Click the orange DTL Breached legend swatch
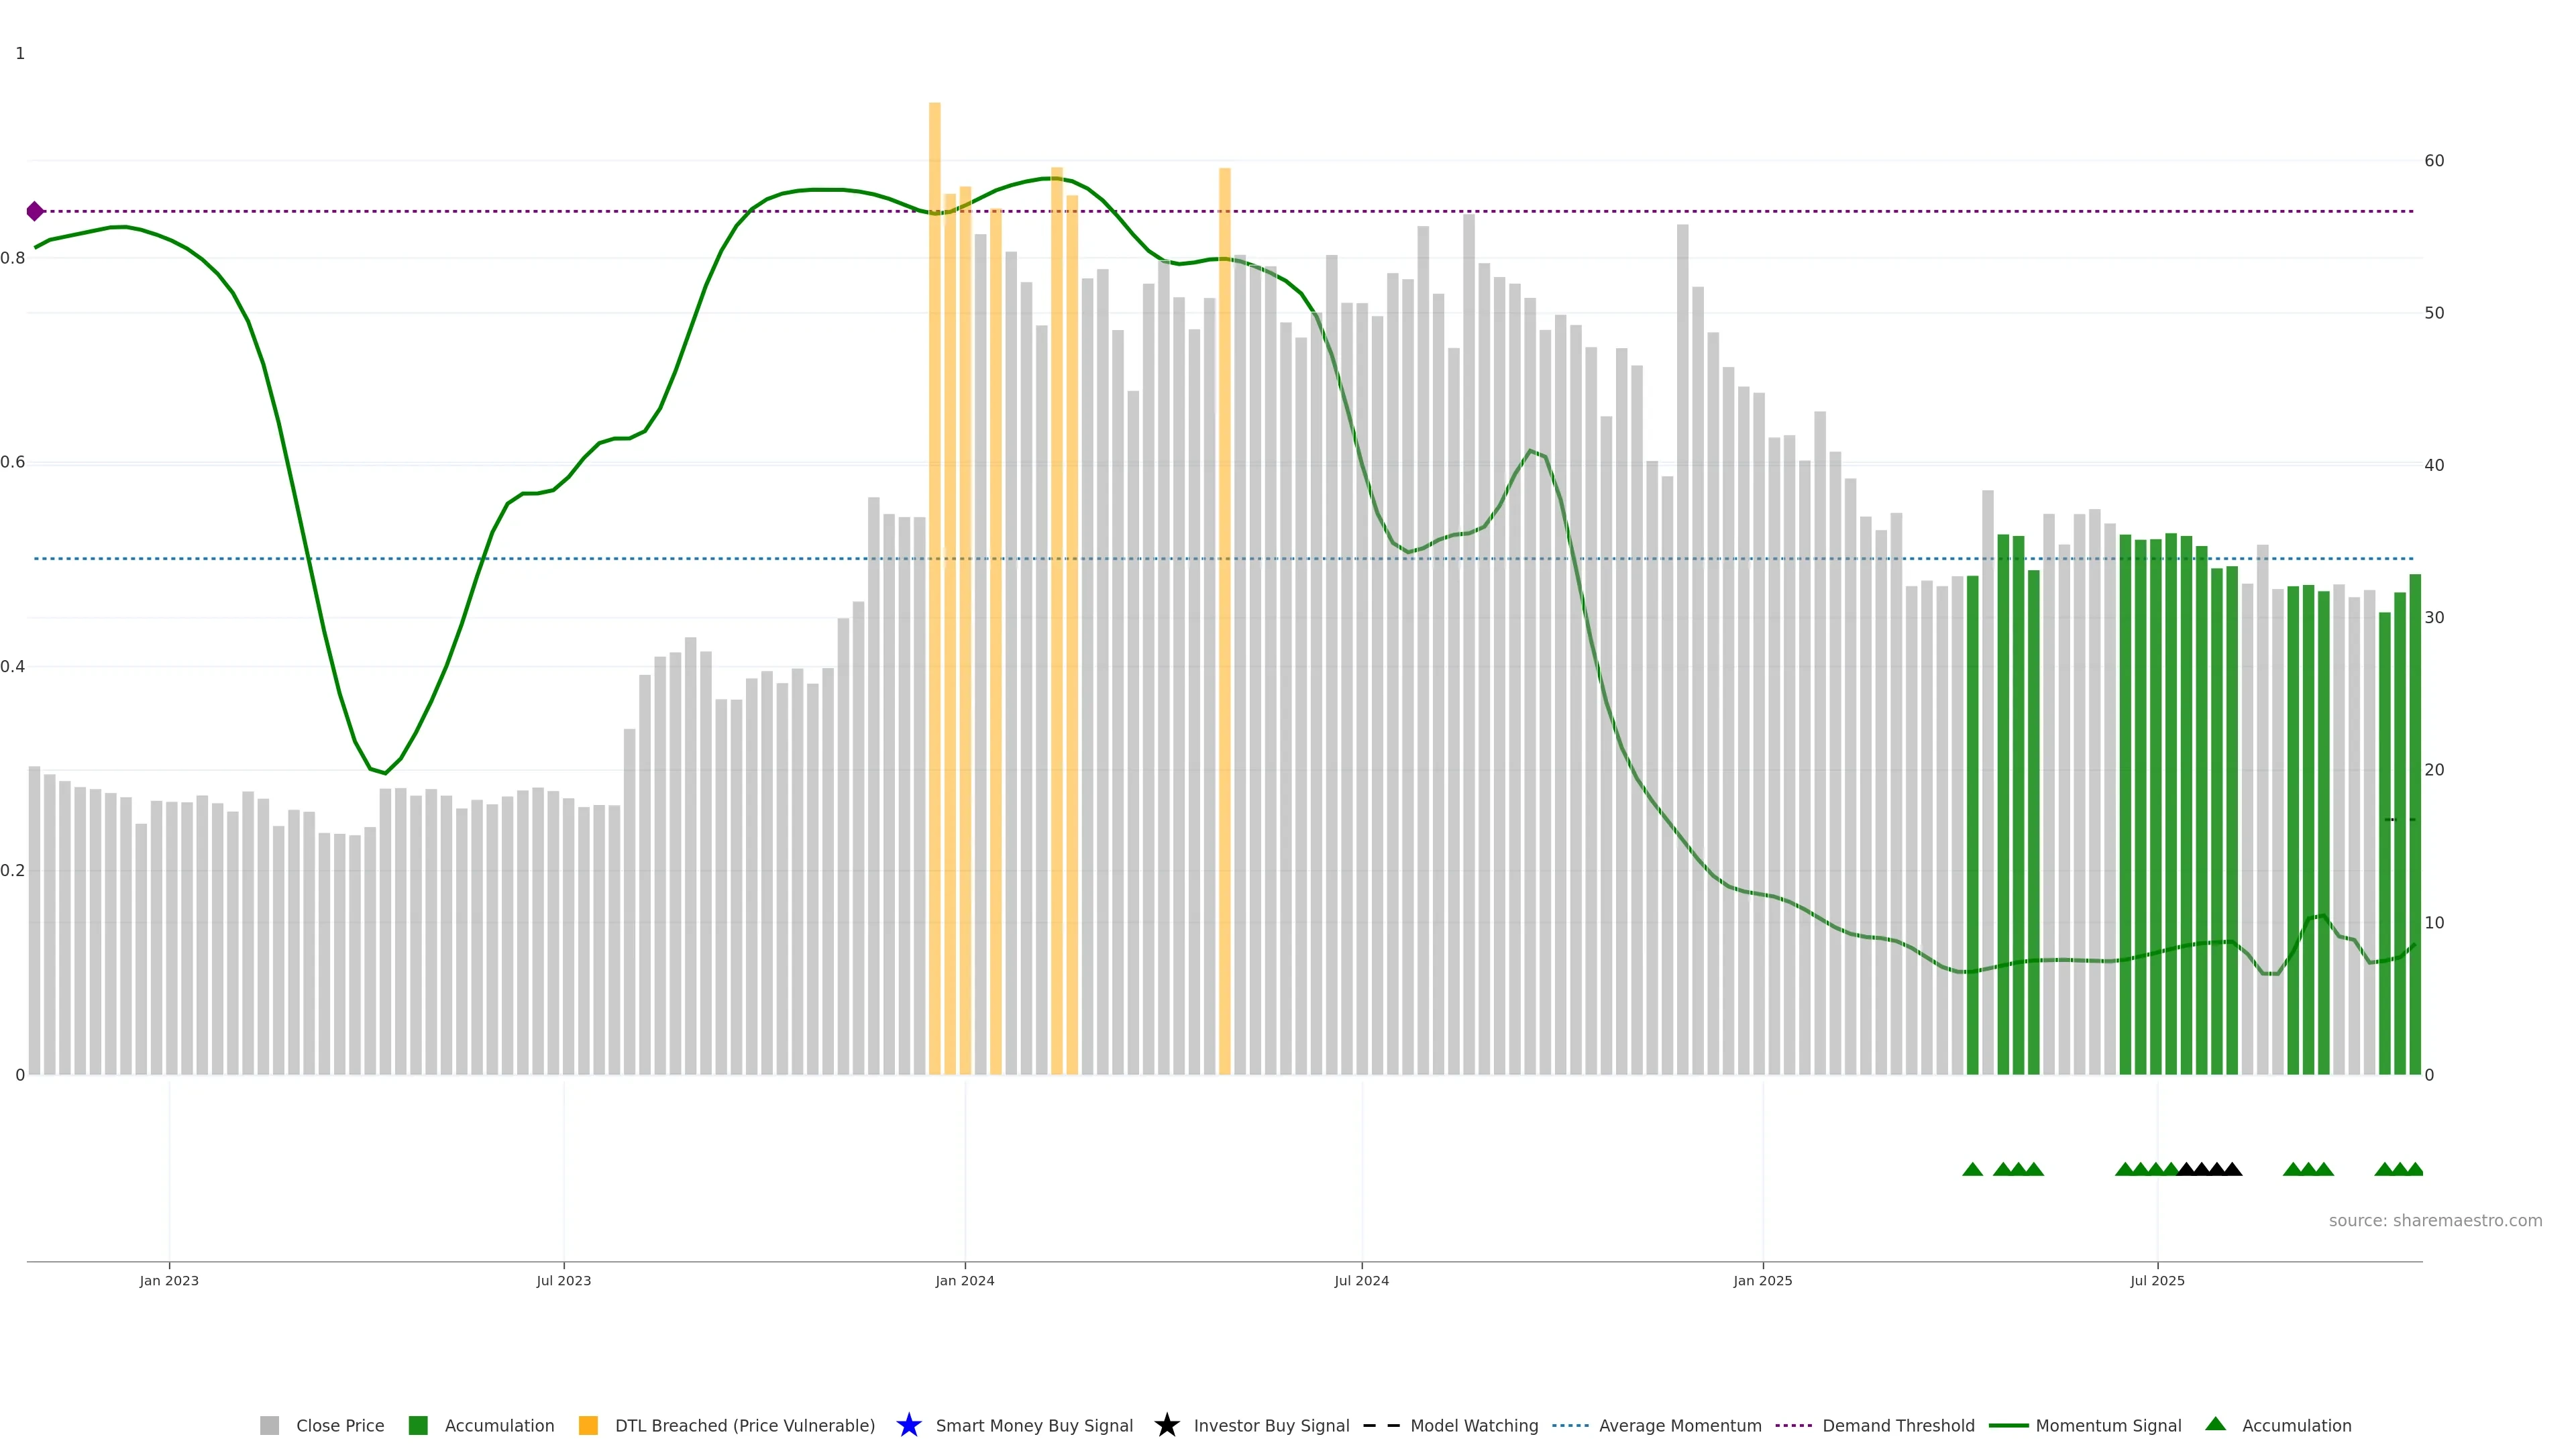 [x=588, y=1425]
